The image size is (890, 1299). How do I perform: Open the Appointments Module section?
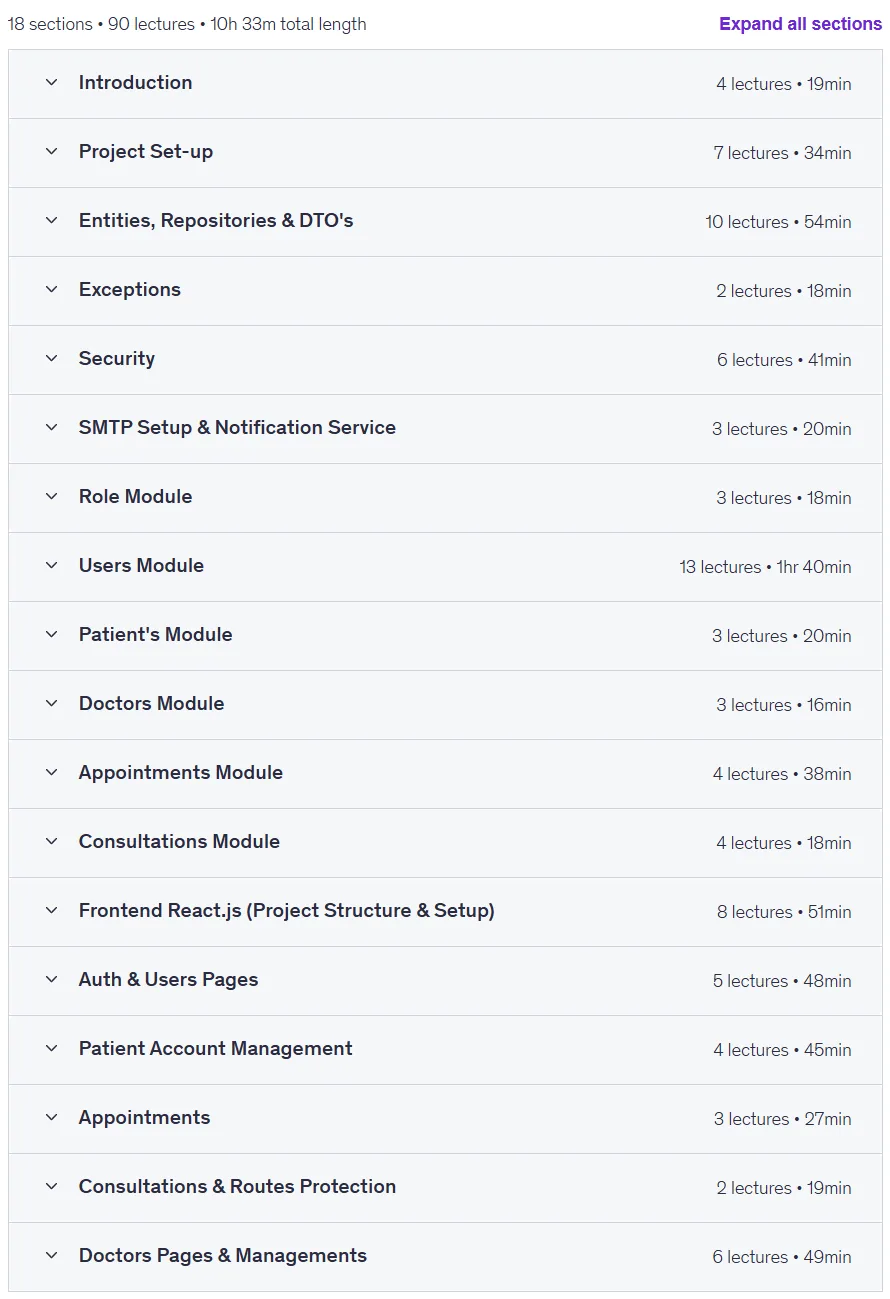pyautogui.click(x=445, y=773)
